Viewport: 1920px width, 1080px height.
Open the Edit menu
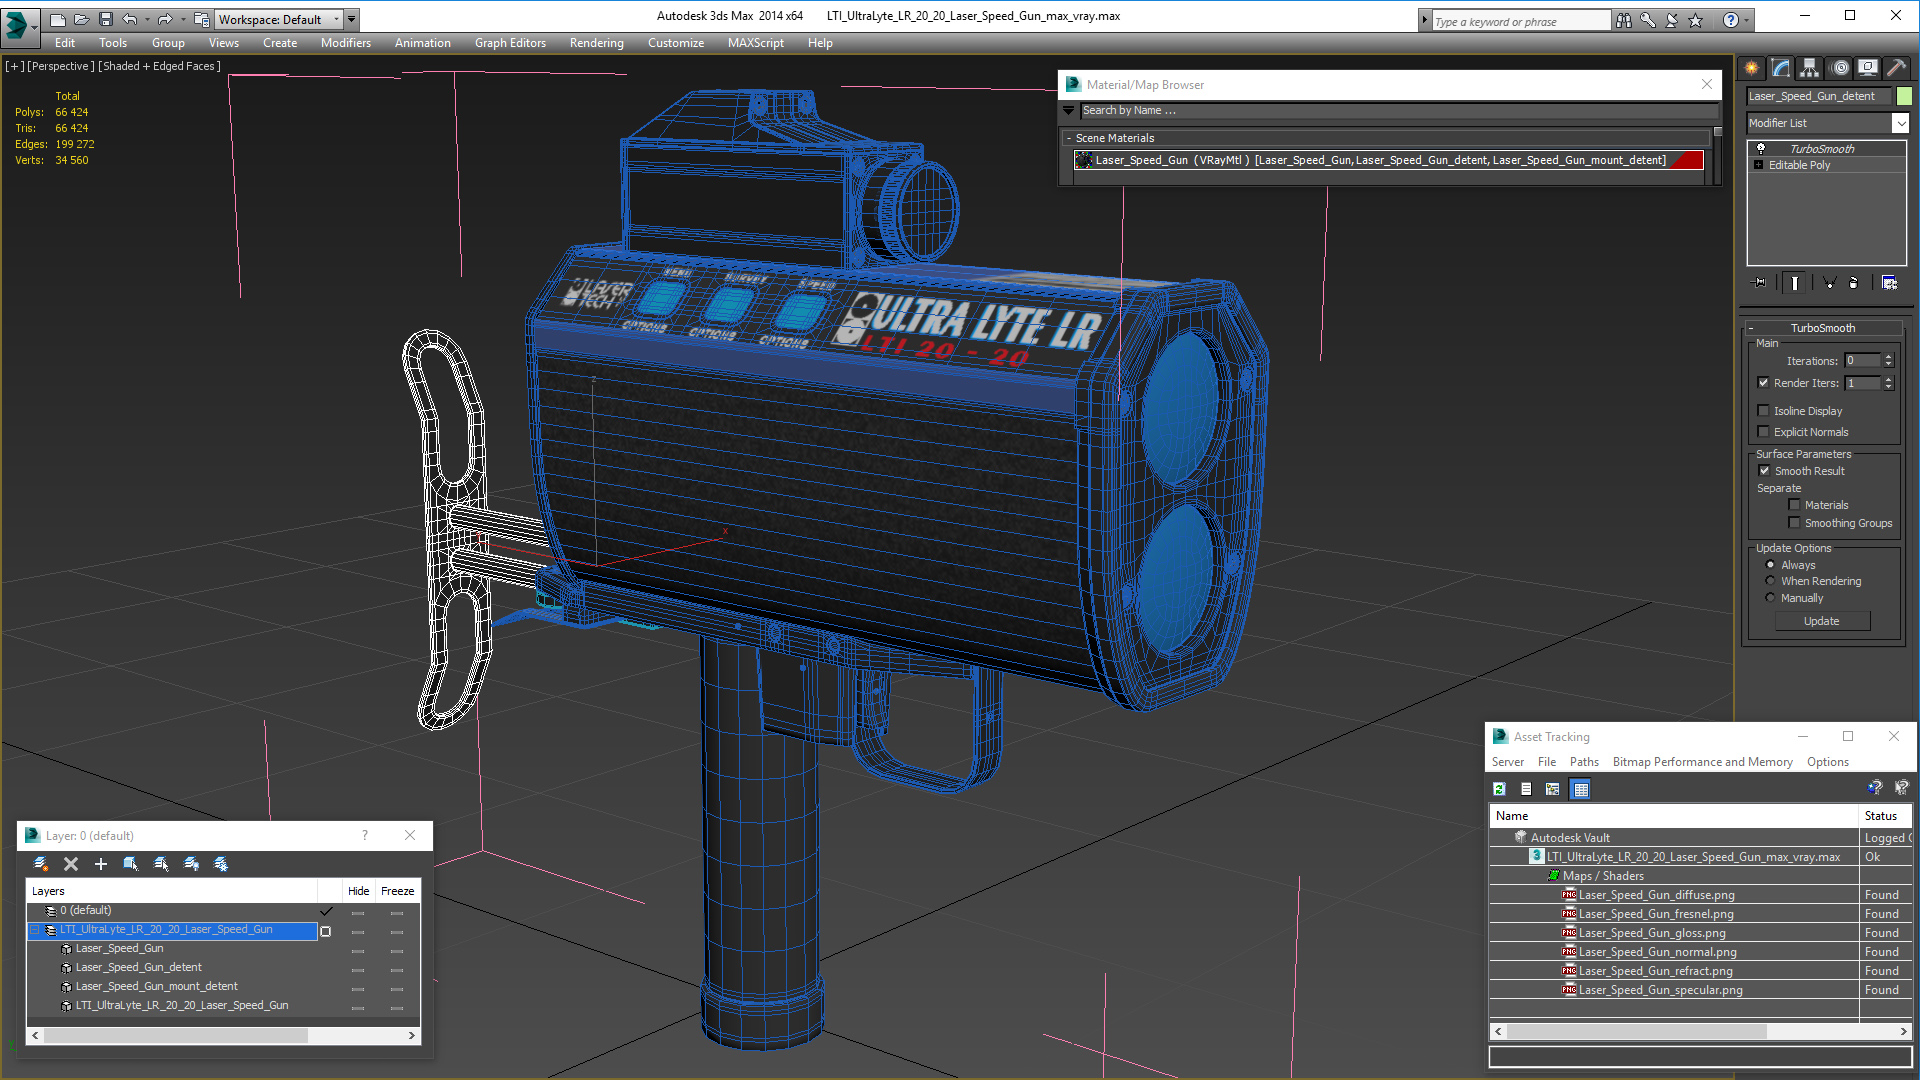pyautogui.click(x=65, y=43)
